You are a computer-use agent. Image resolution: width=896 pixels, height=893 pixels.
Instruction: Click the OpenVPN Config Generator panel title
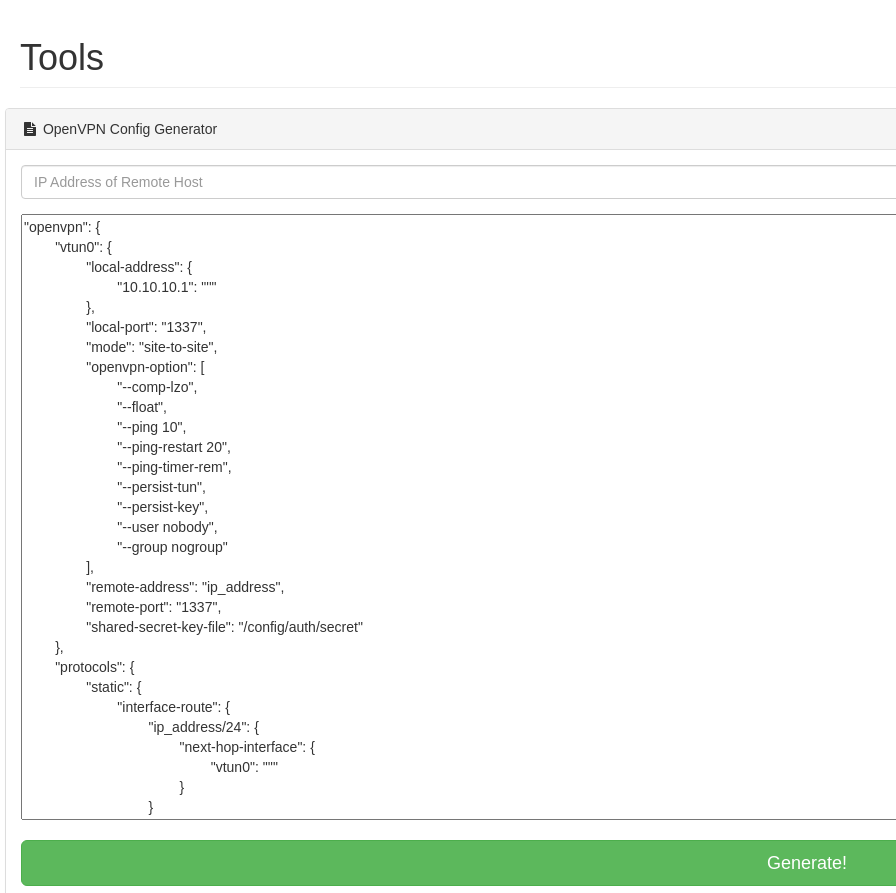point(130,129)
